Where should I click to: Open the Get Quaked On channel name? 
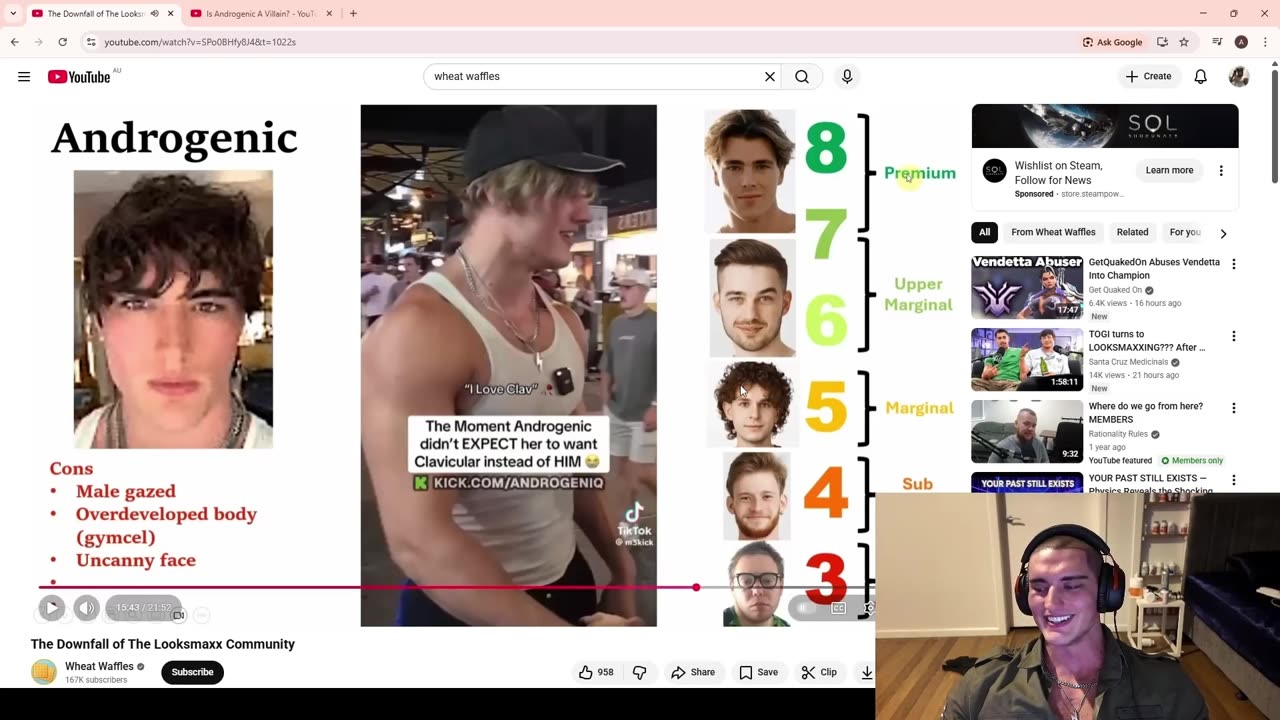1115,290
